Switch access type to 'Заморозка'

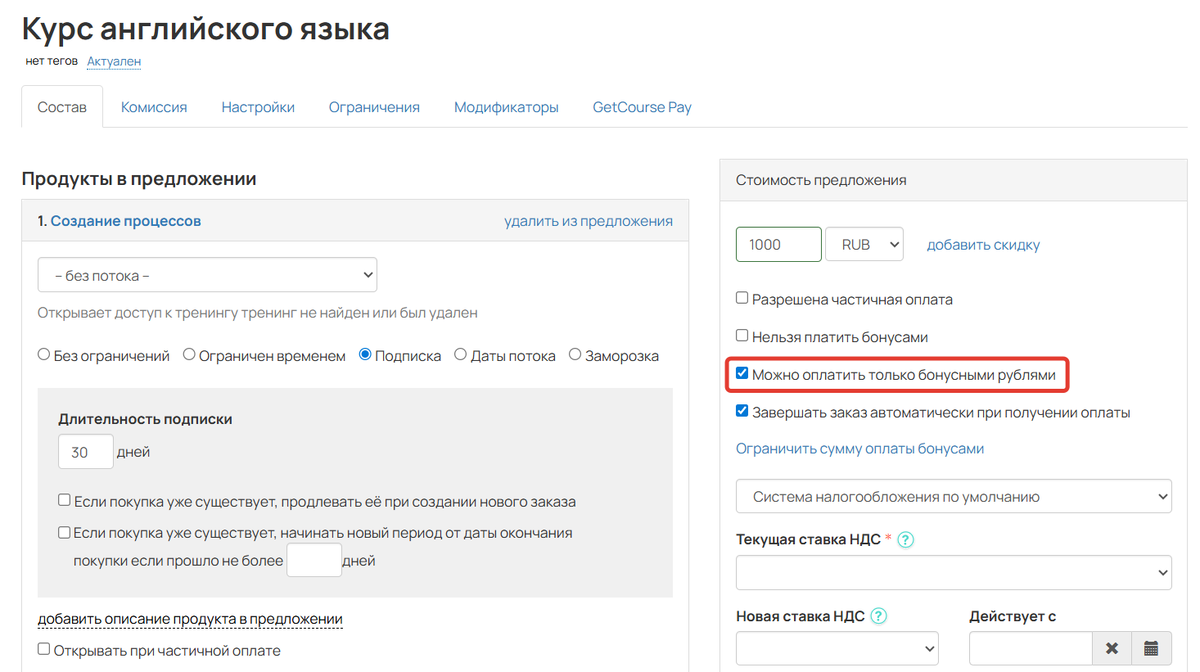tap(576, 353)
